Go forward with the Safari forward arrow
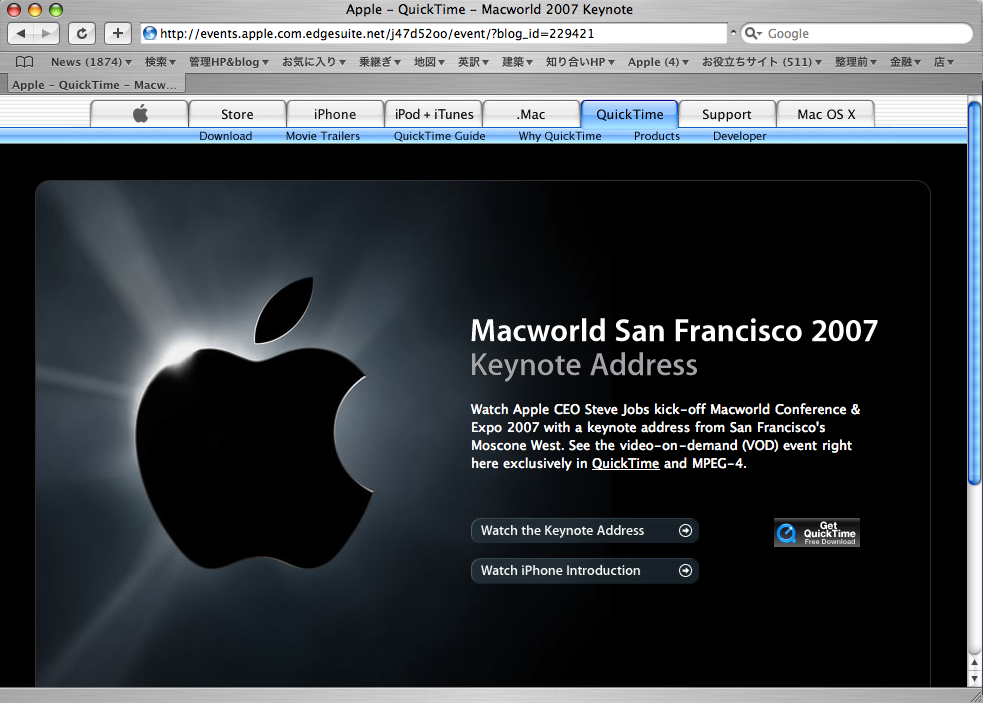The image size is (983, 703). [x=46, y=33]
